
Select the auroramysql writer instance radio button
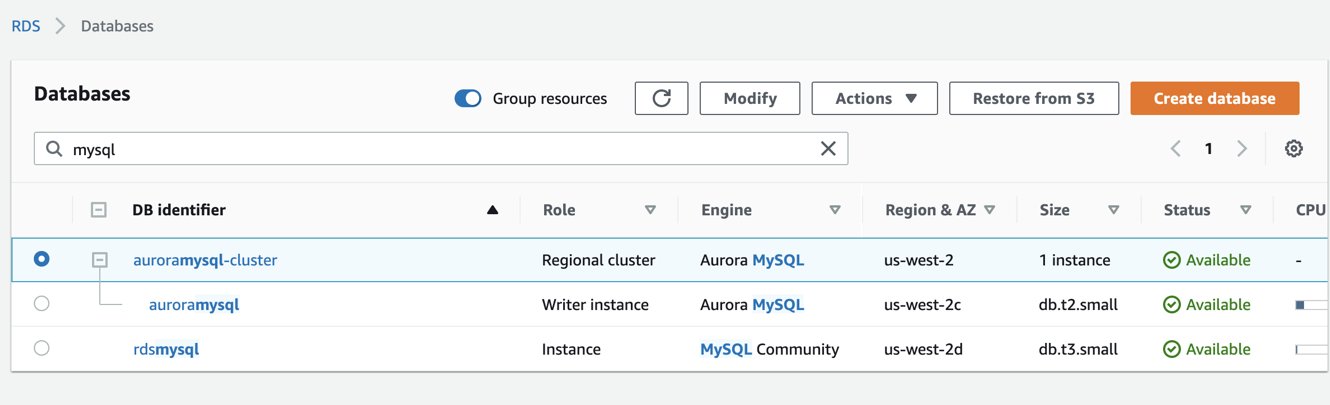point(41,304)
